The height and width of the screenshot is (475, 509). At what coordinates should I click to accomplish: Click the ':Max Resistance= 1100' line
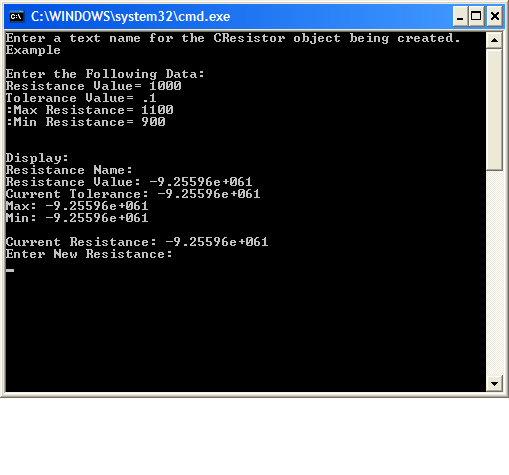pos(90,110)
